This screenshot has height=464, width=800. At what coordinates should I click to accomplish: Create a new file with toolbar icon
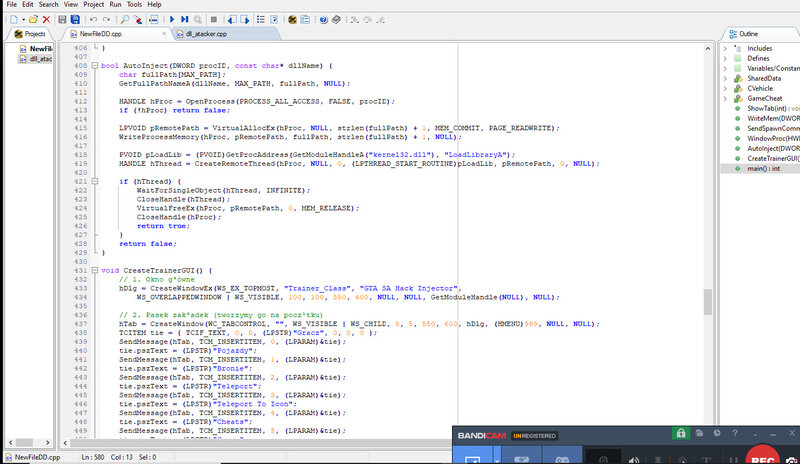(14, 19)
